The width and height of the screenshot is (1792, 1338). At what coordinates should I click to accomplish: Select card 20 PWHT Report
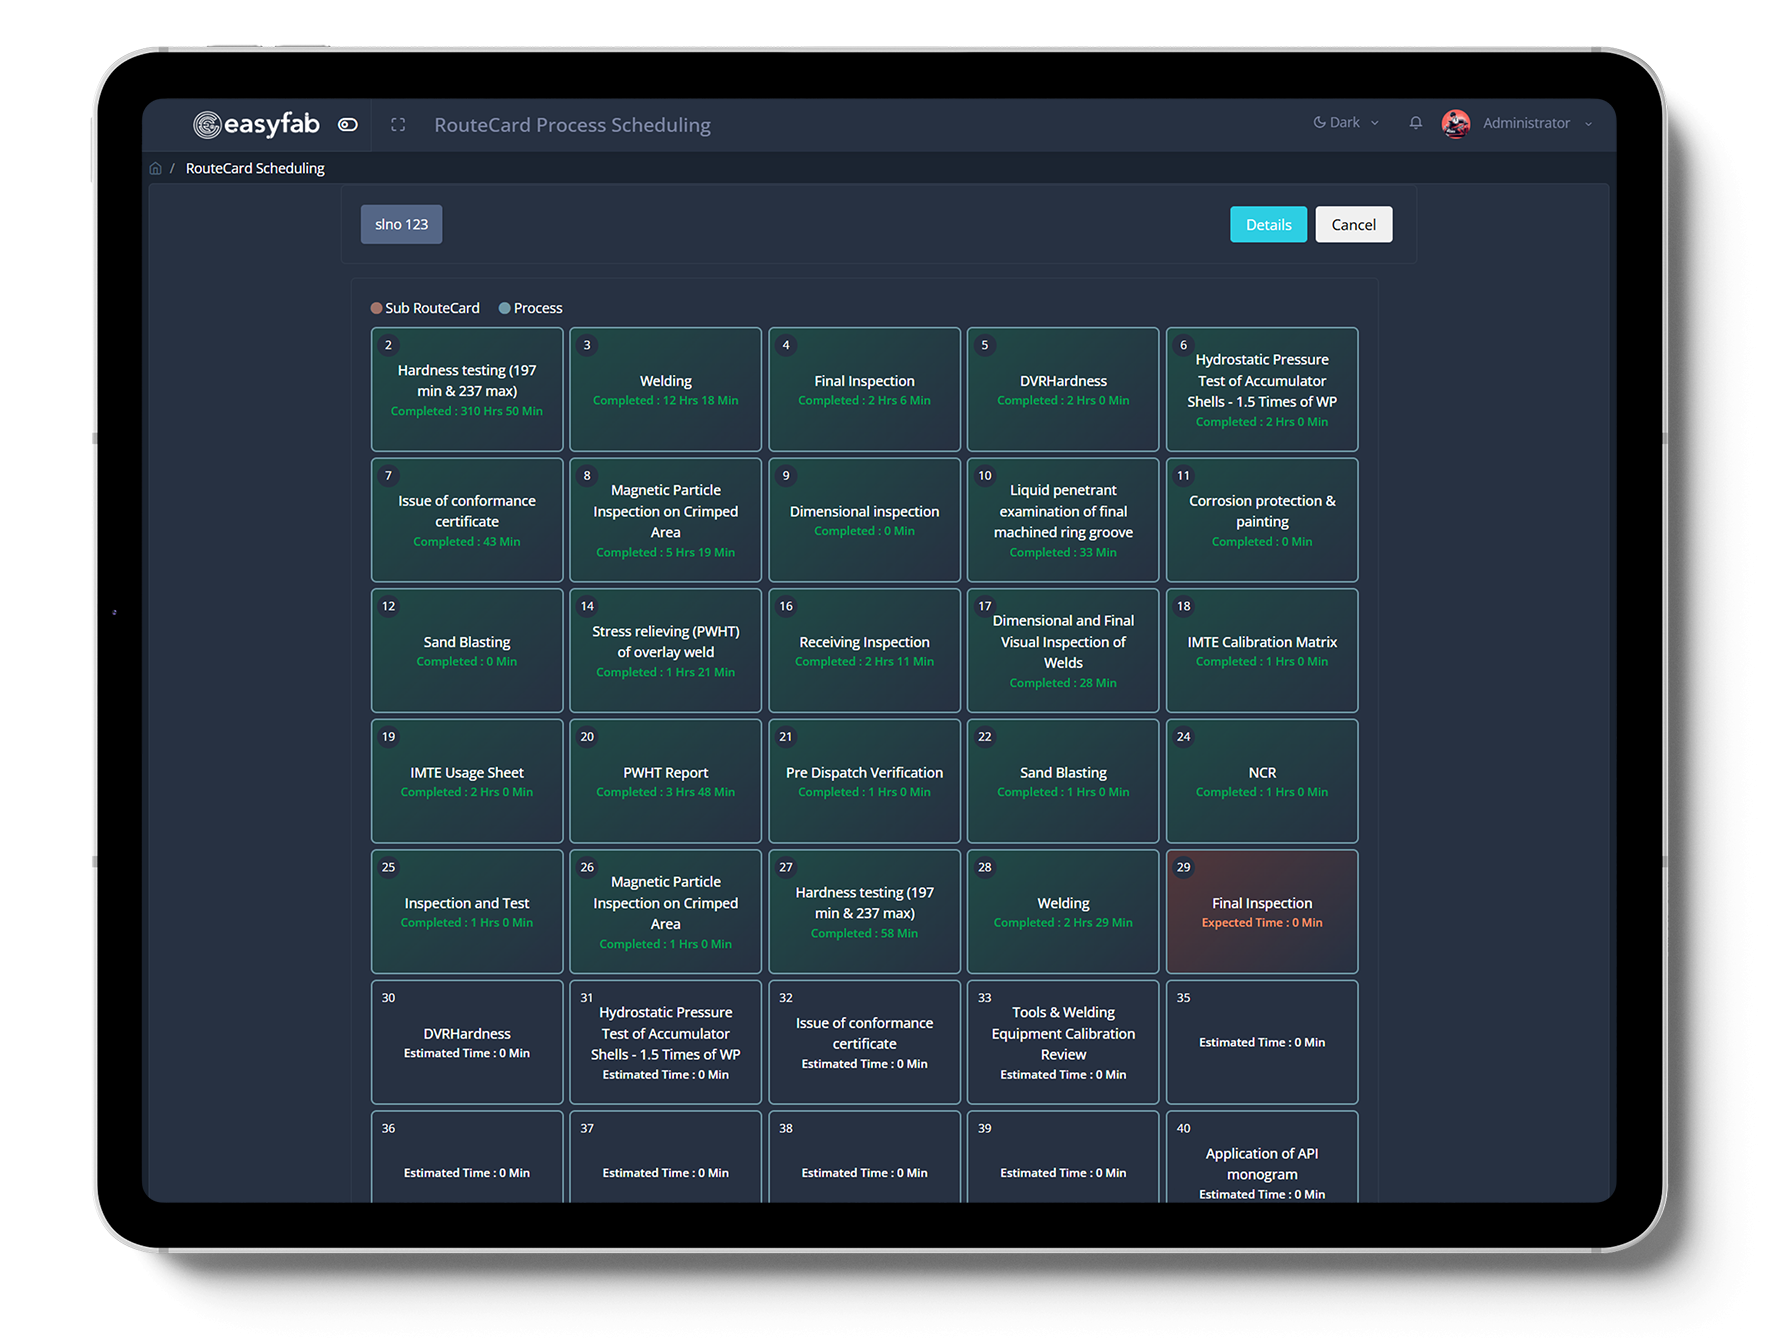click(665, 781)
